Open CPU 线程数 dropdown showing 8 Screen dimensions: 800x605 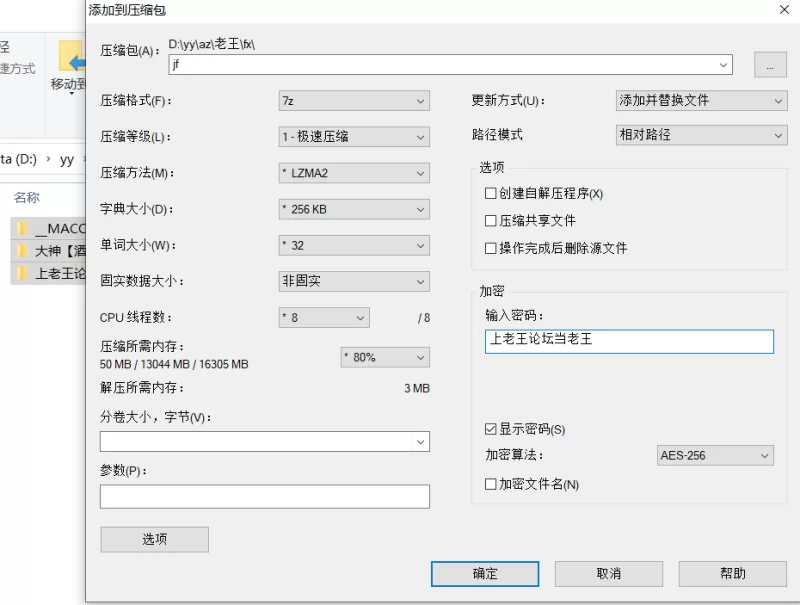[x=324, y=317]
